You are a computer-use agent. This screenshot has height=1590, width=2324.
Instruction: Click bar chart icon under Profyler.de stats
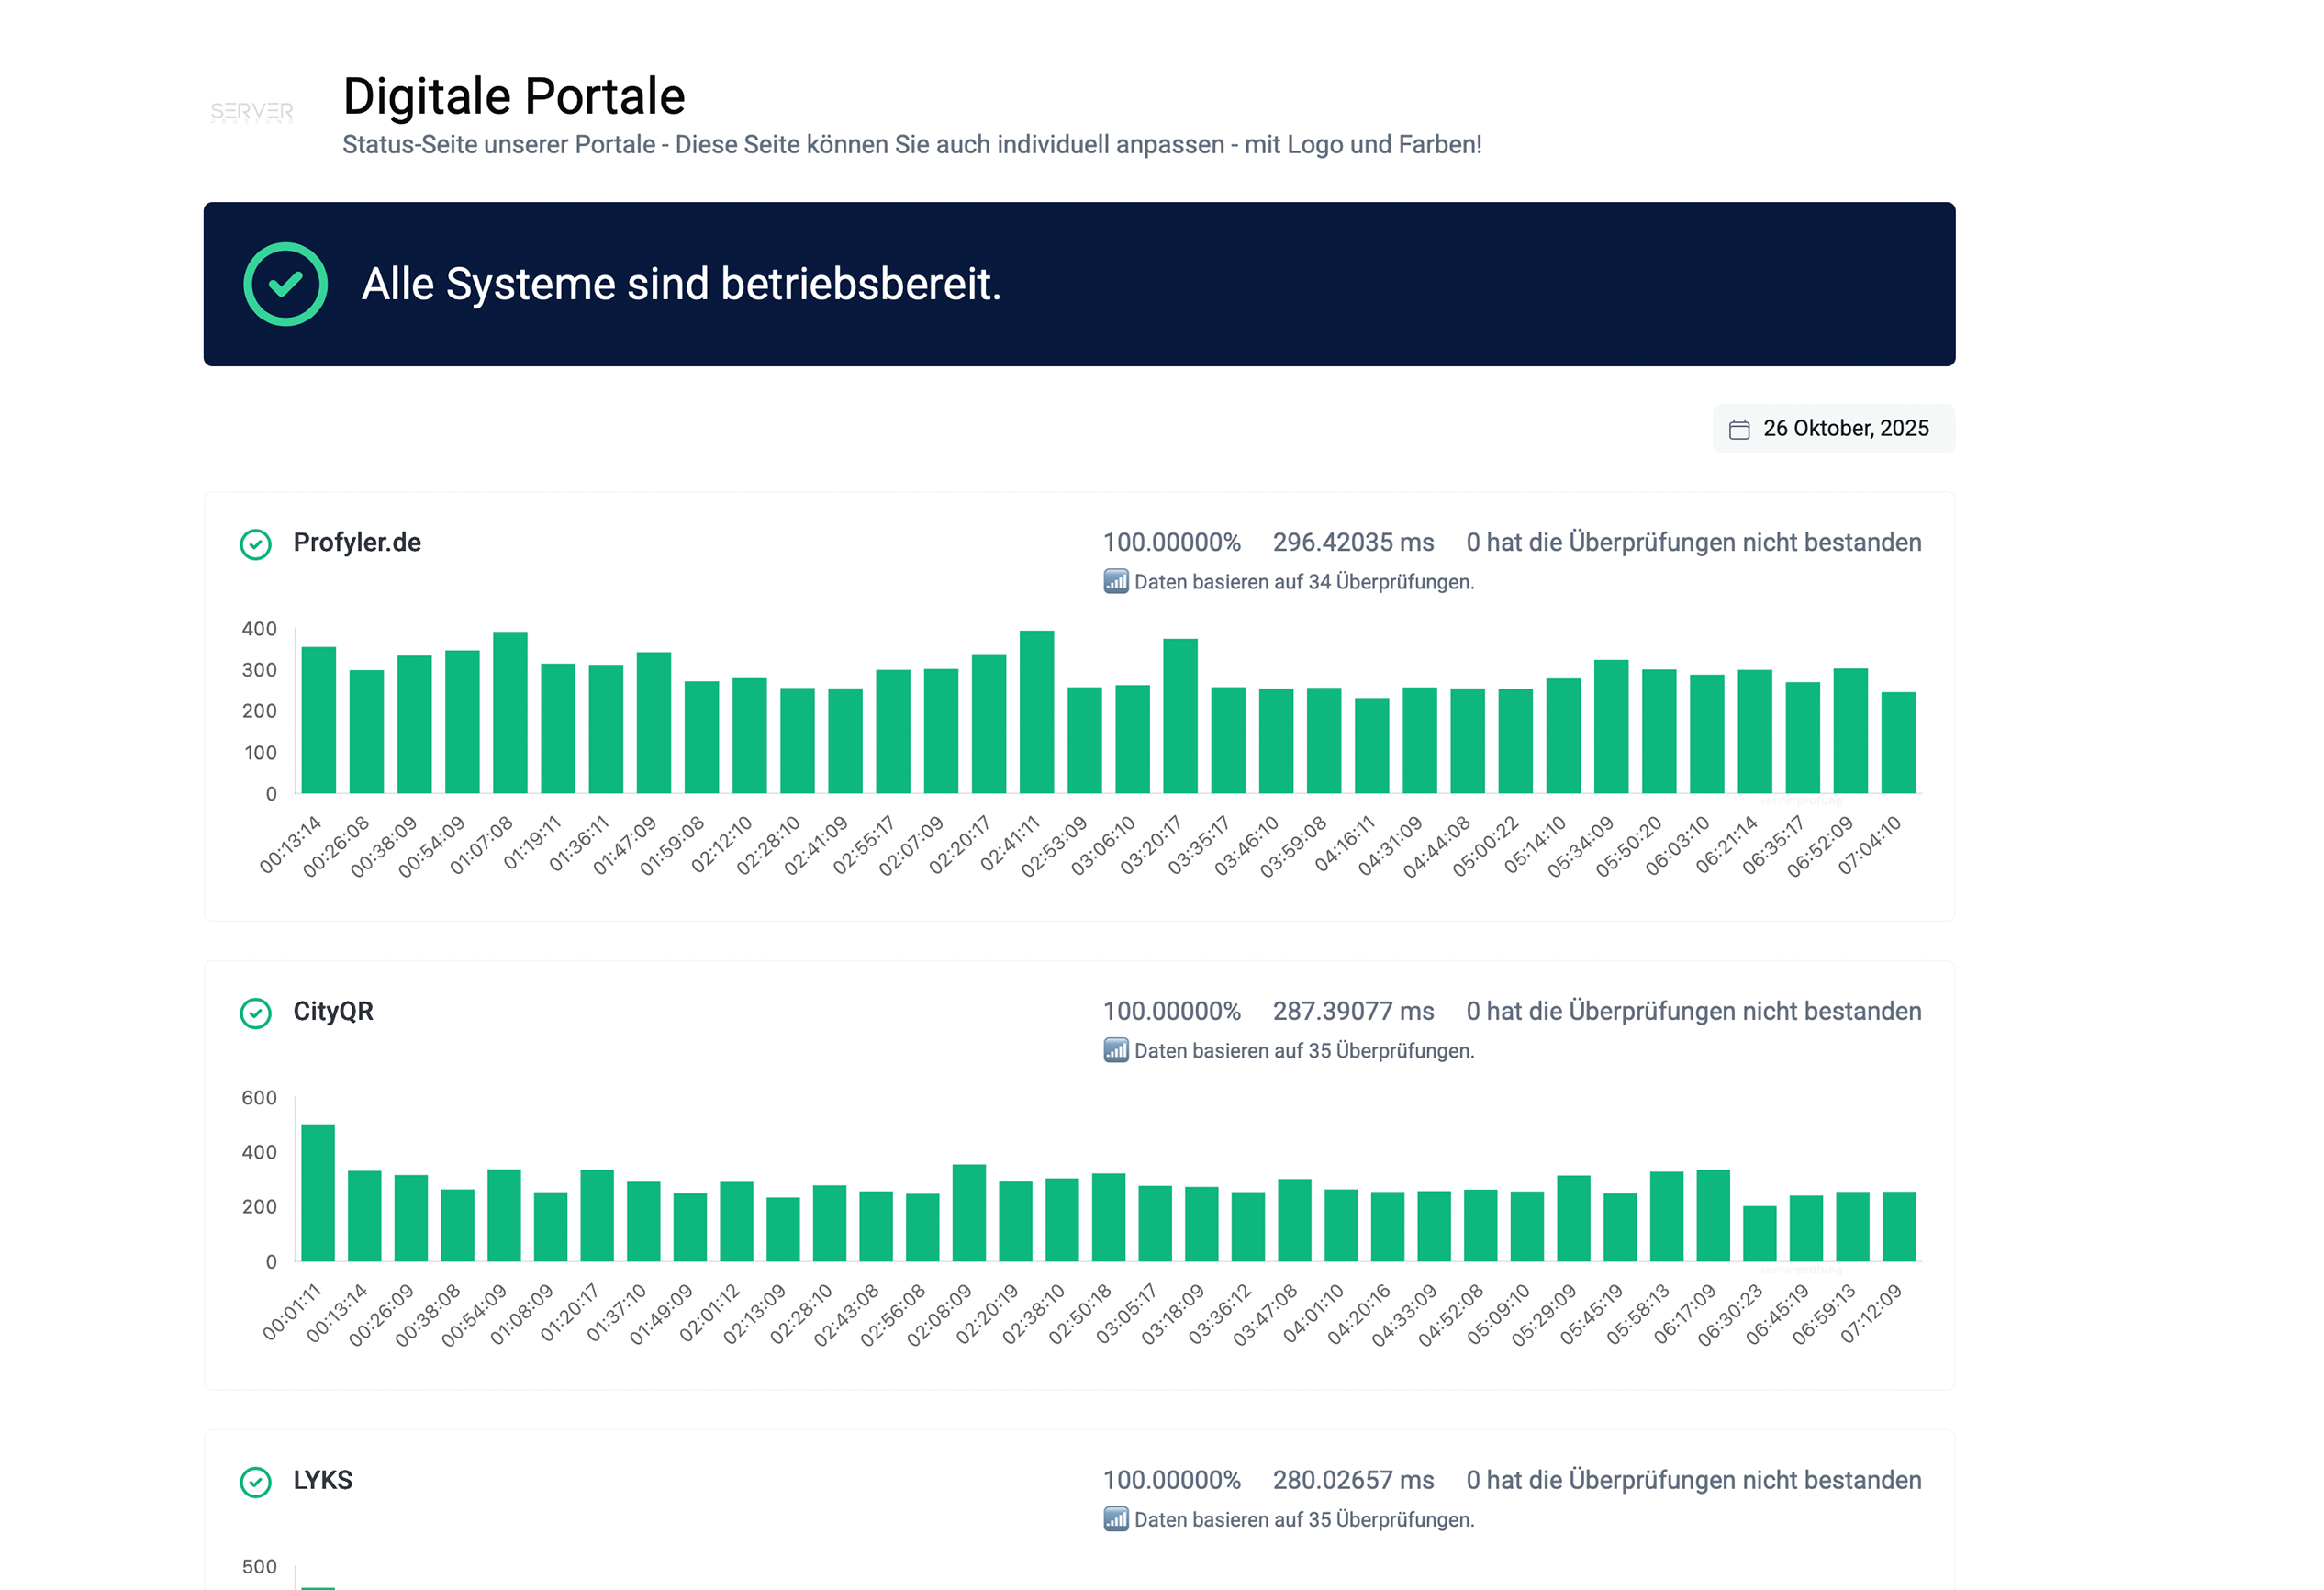tap(1115, 581)
